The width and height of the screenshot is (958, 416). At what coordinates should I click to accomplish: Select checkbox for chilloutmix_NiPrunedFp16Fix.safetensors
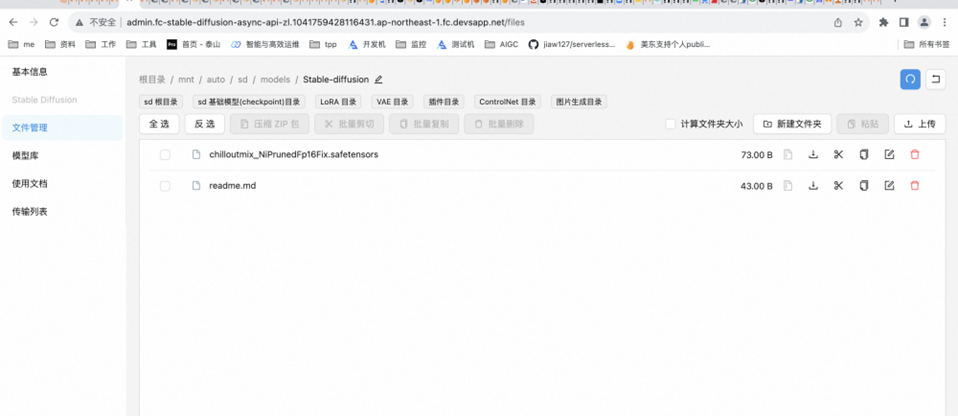click(165, 155)
